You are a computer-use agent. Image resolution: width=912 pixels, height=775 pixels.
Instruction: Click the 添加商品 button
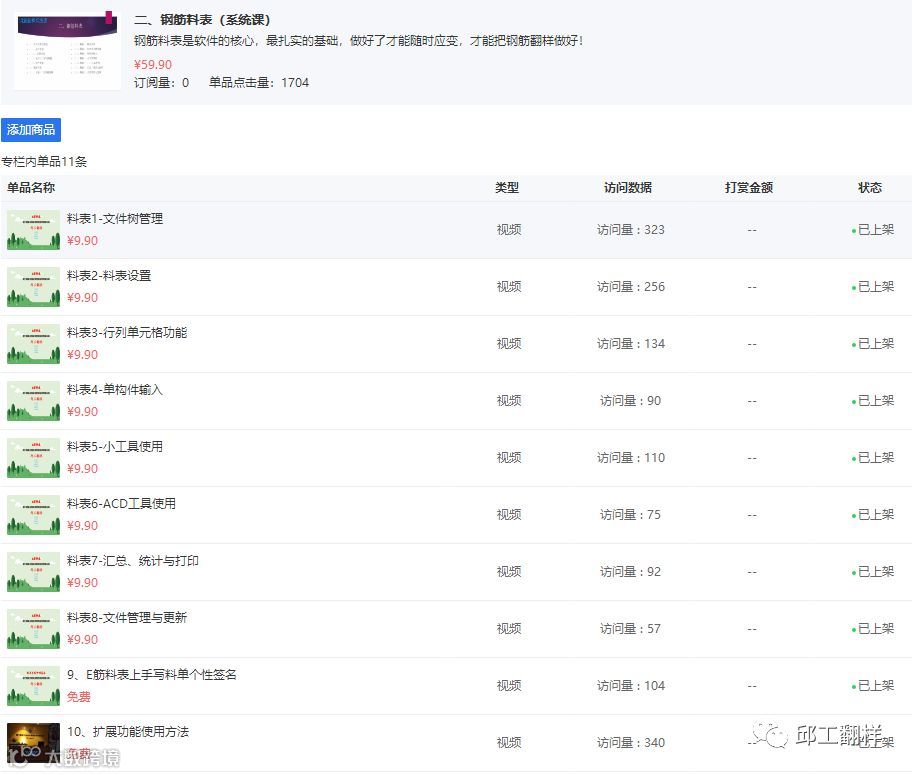click(31, 130)
